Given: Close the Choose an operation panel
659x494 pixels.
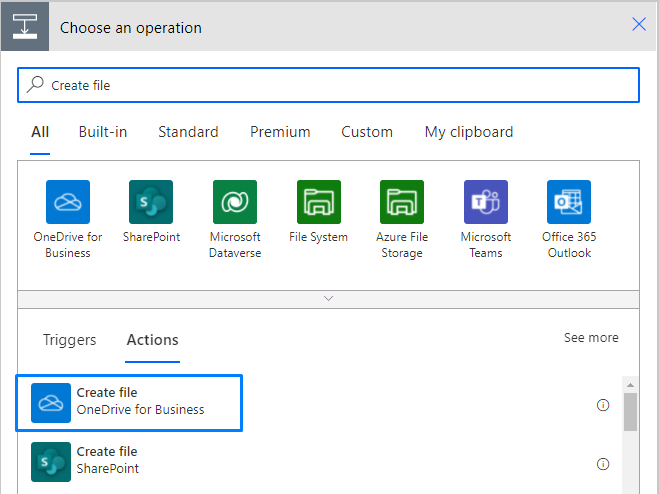Looking at the screenshot, I should point(639,24).
